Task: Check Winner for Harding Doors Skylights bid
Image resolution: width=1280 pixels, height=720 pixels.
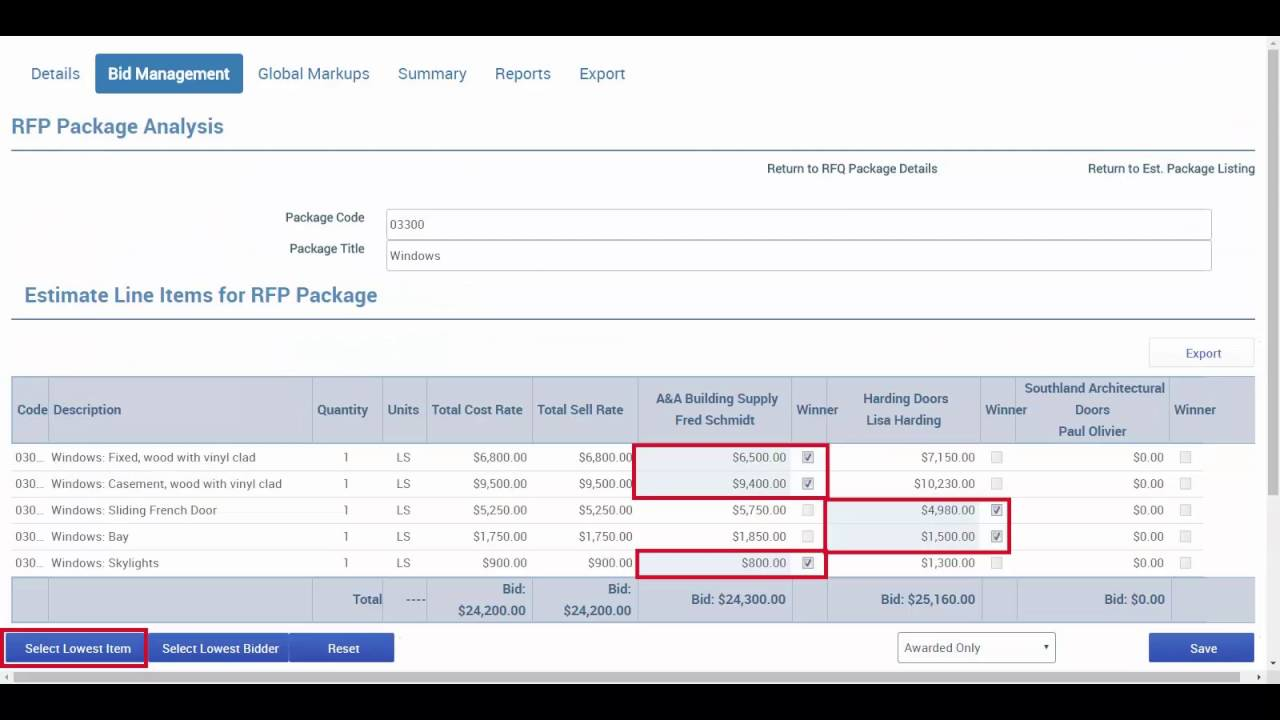Action: pos(996,562)
